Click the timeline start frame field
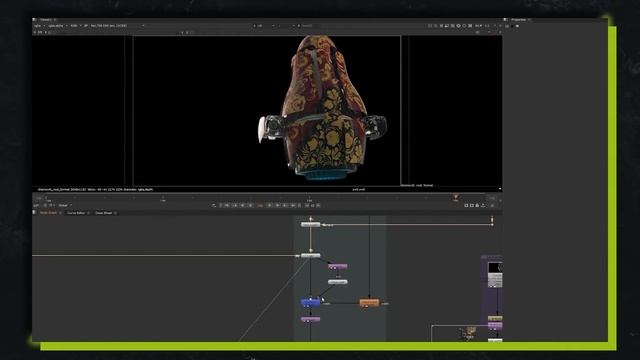This screenshot has height=360, width=640. tap(38, 198)
